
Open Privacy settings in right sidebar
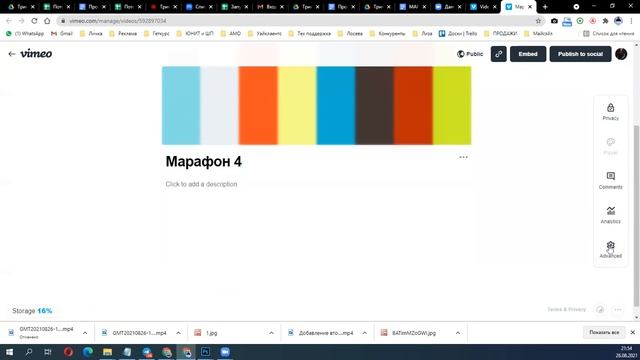610,112
